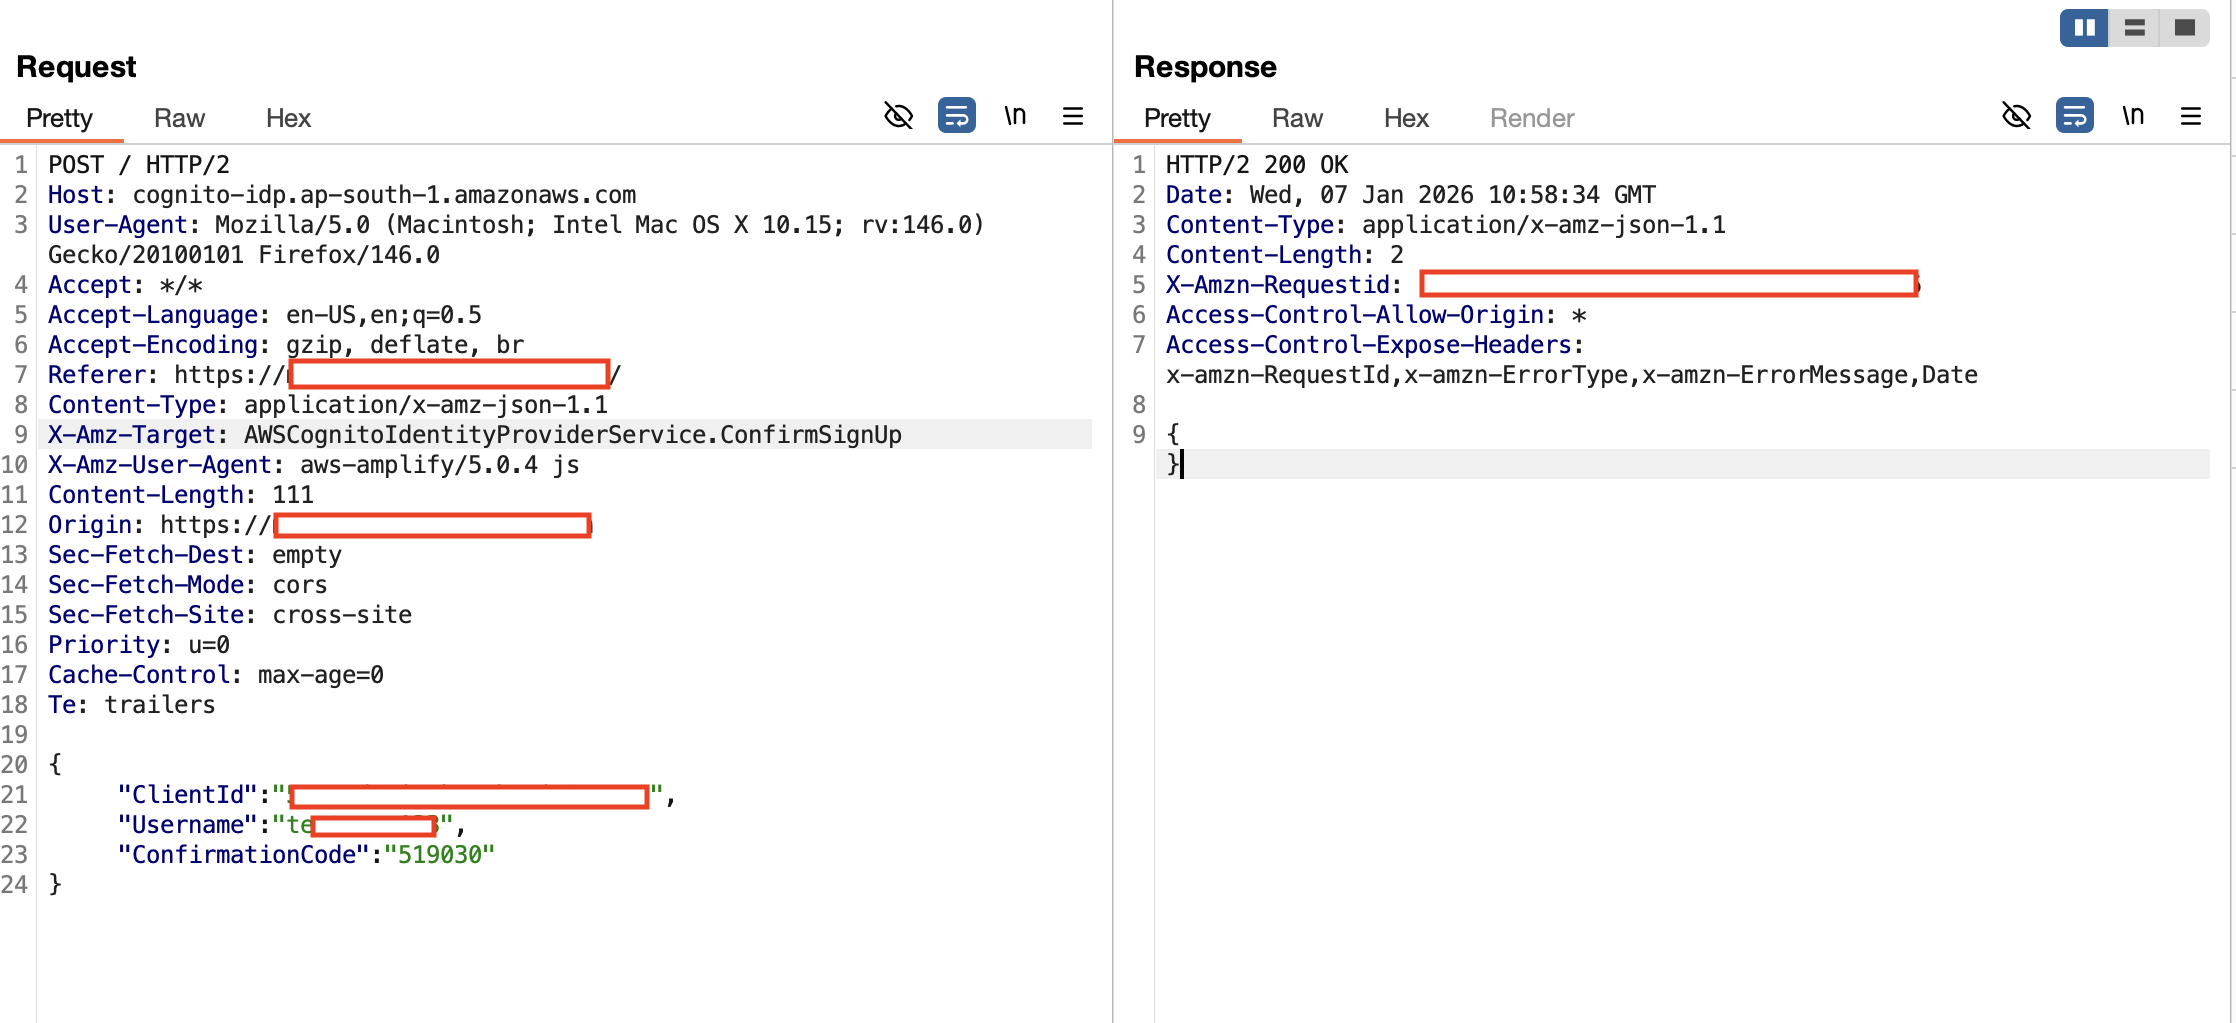Open Request panel hamburger options menu
This screenshot has width=2236, height=1023.
(1073, 116)
